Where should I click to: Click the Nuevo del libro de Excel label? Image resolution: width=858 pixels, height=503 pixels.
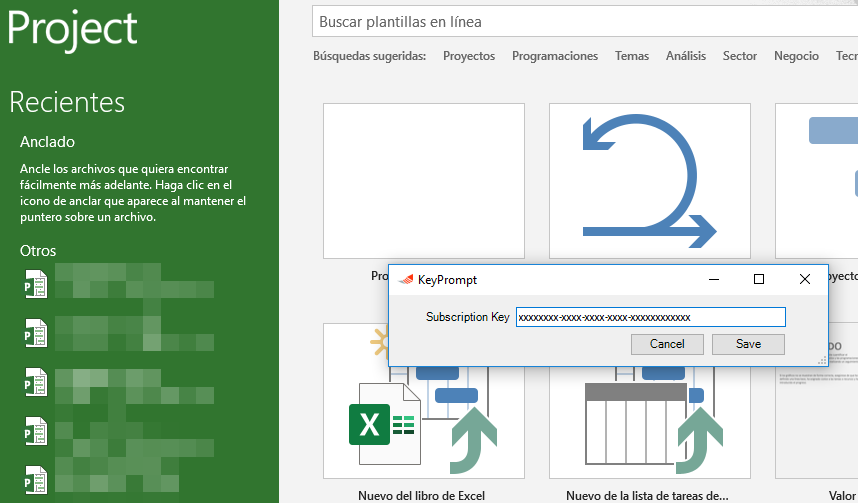(x=421, y=496)
